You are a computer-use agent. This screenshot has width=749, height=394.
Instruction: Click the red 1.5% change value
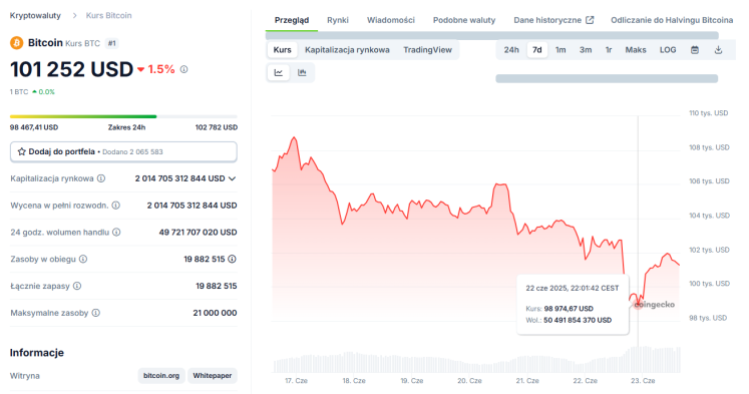tap(161, 69)
